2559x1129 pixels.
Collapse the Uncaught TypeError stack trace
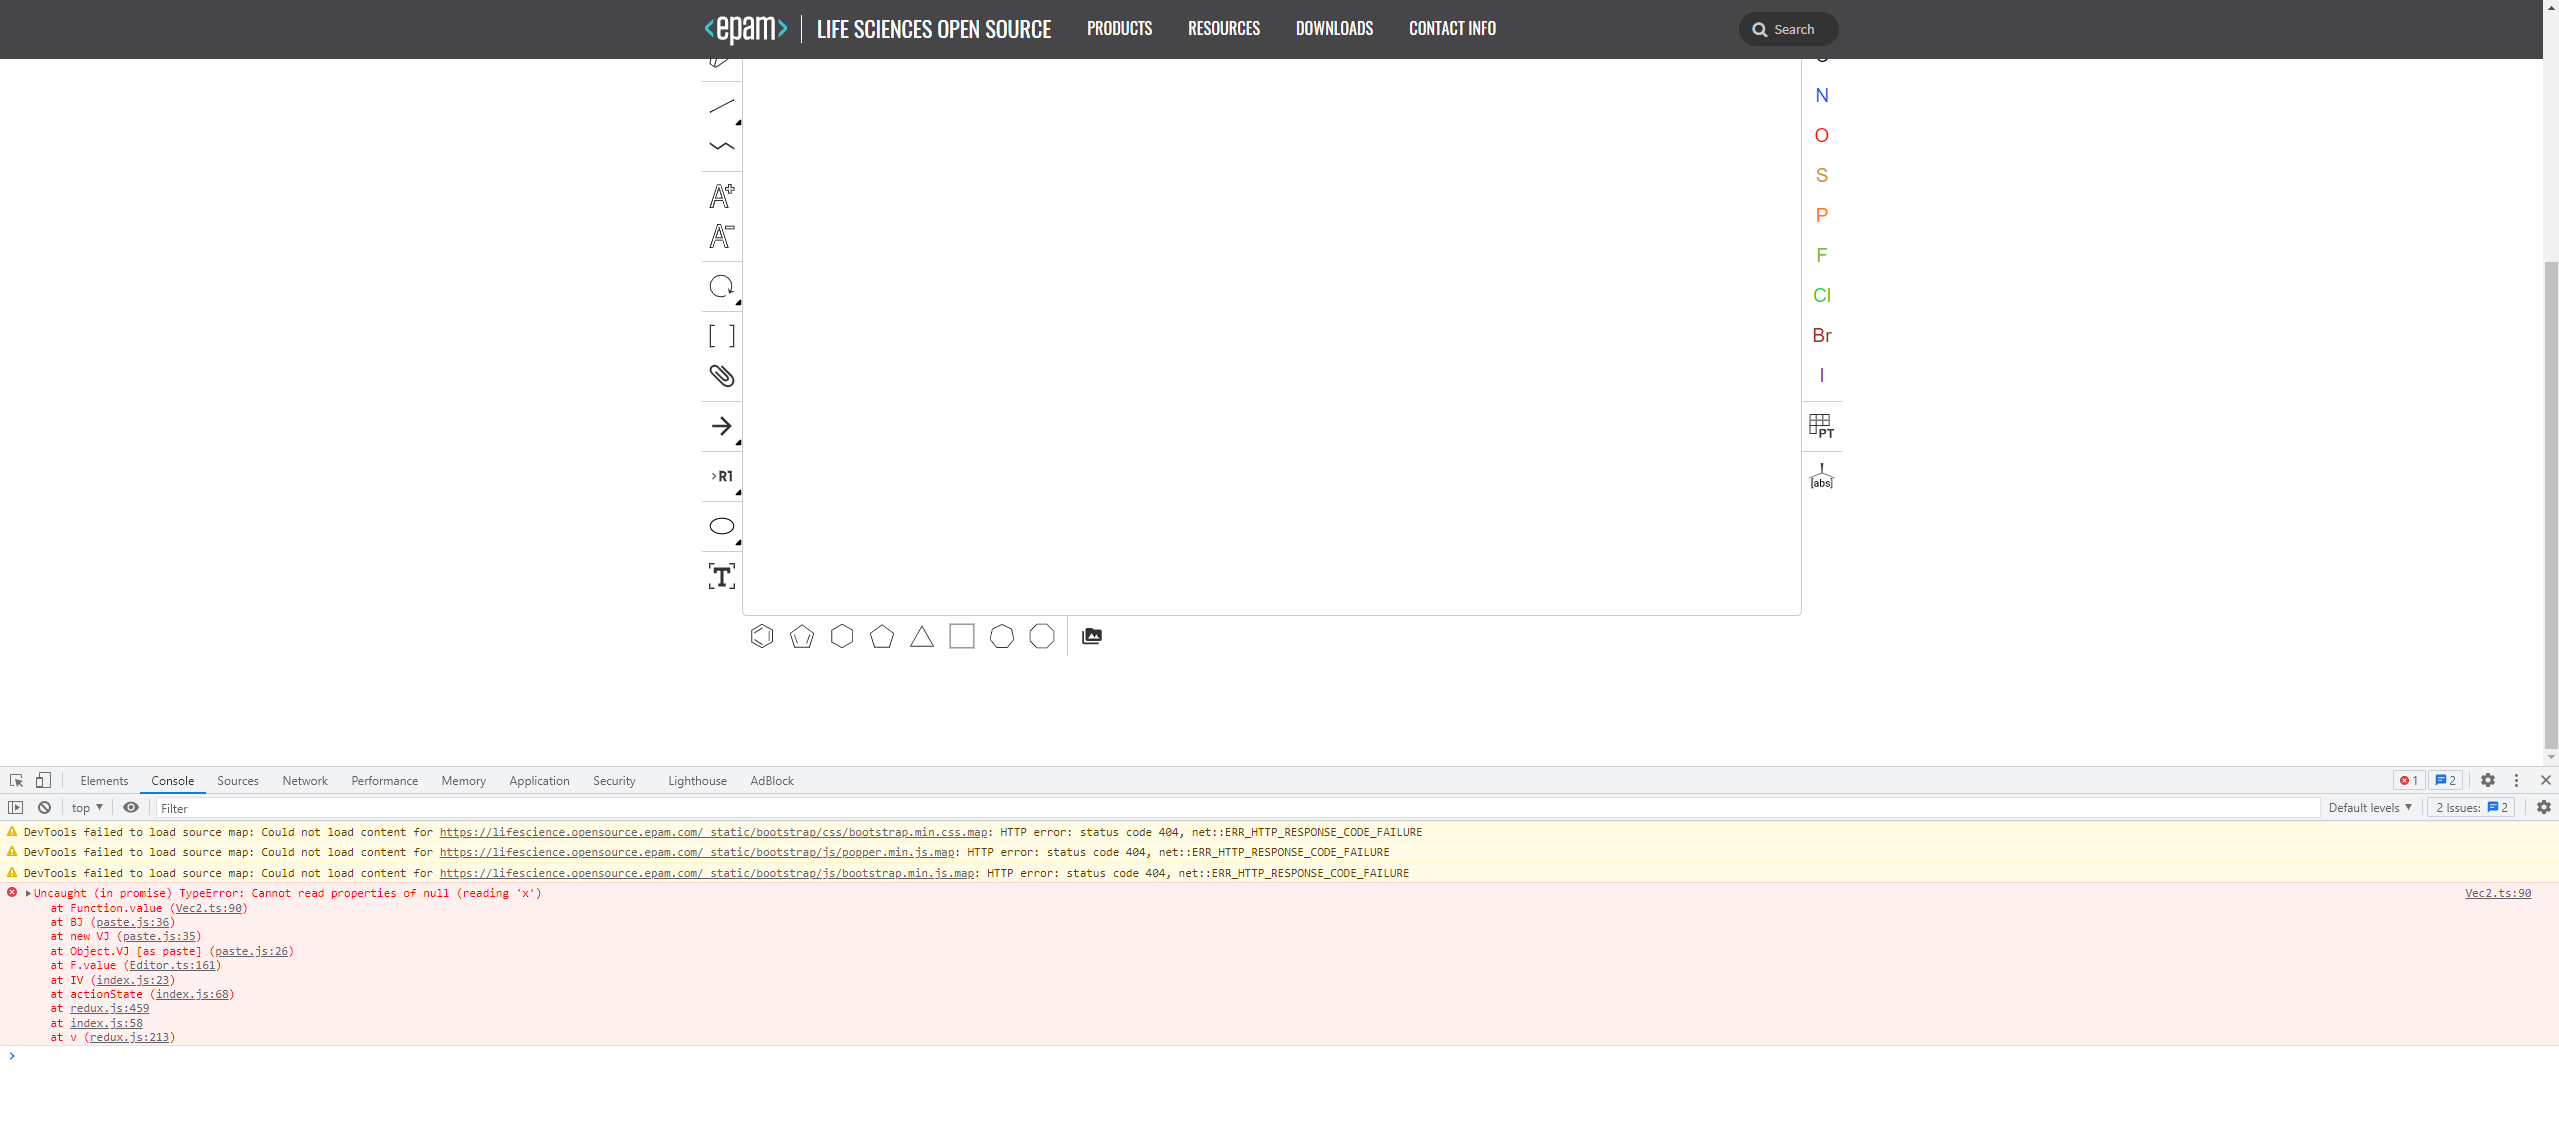click(x=28, y=893)
